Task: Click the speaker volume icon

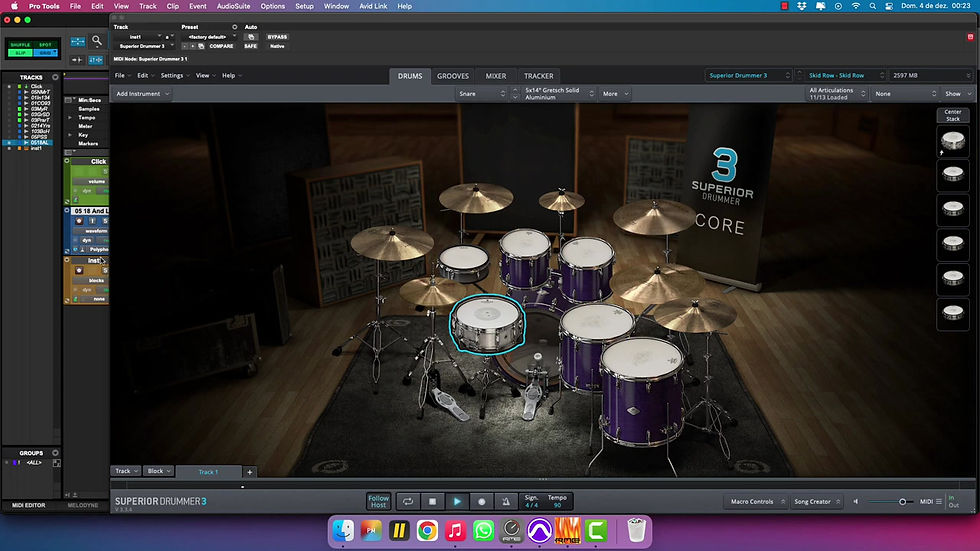Action: (856, 501)
